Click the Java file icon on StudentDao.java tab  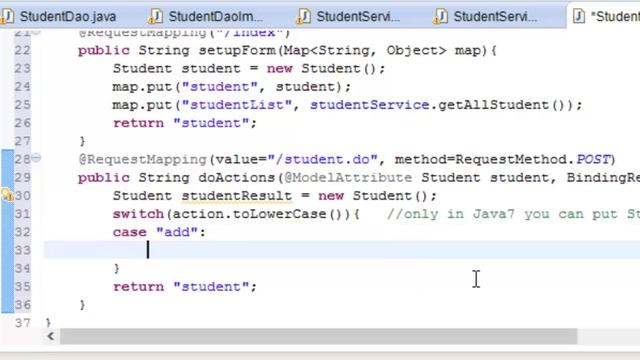tap(7, 17)
